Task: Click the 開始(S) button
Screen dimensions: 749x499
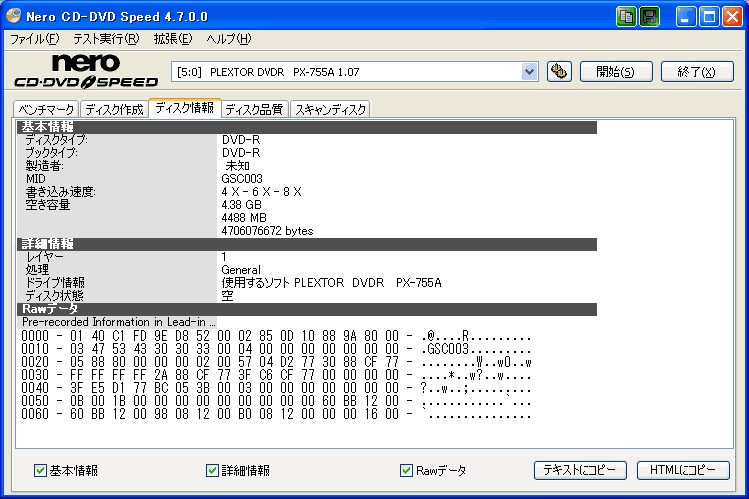Action: 616,72
